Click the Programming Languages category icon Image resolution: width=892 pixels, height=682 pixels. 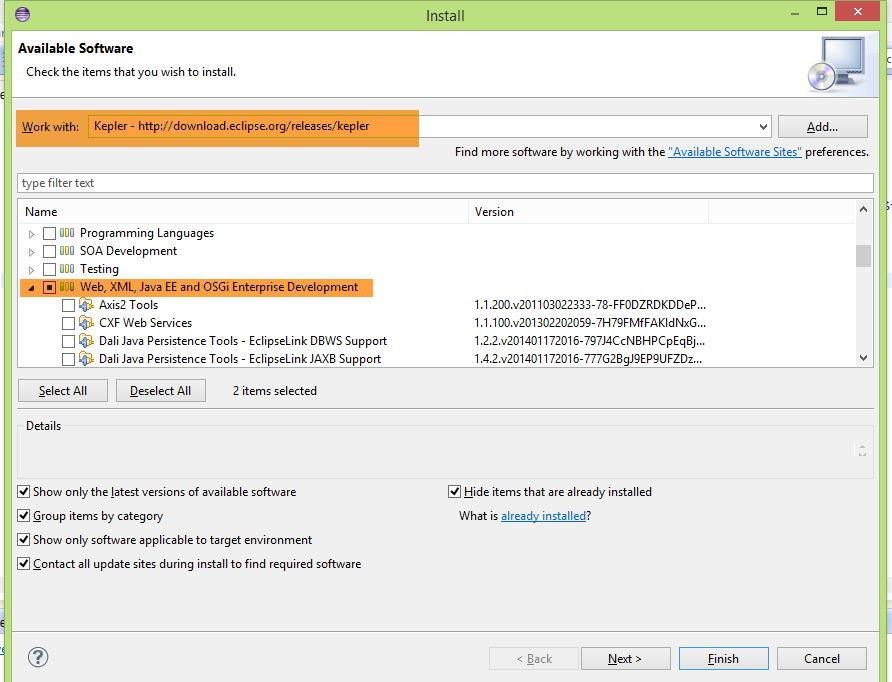tap(68, 233)
